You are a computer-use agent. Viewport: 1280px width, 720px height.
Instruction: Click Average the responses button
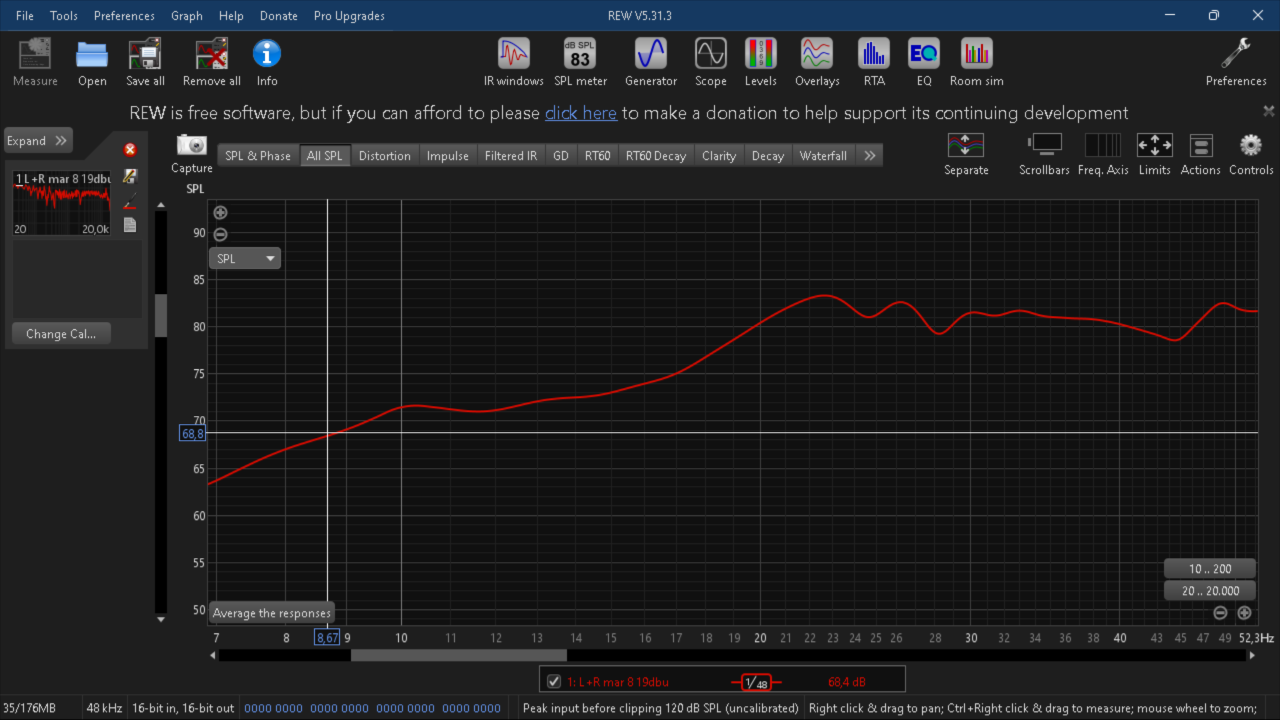coord(272,613)
